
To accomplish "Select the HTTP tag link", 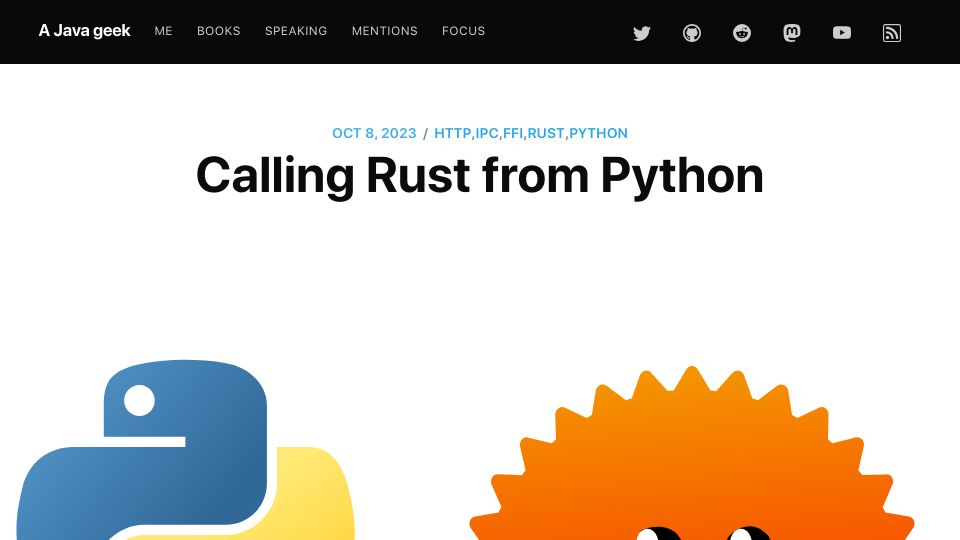I will click(x=452, y=133).
